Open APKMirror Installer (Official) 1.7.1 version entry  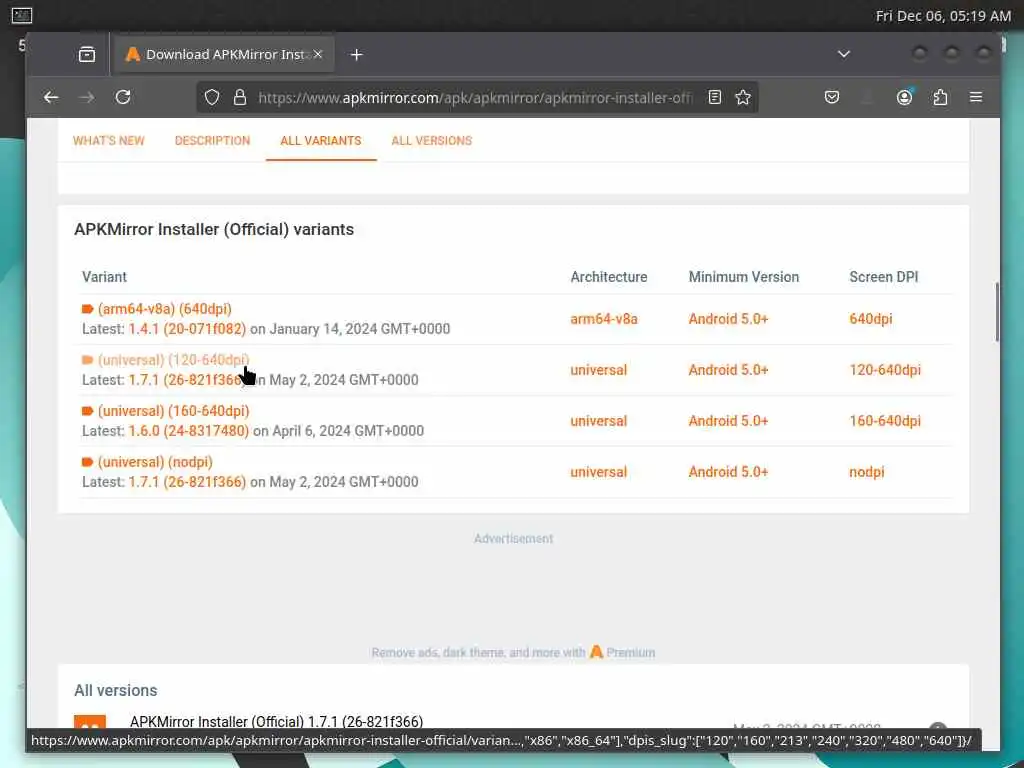(276, 721)
